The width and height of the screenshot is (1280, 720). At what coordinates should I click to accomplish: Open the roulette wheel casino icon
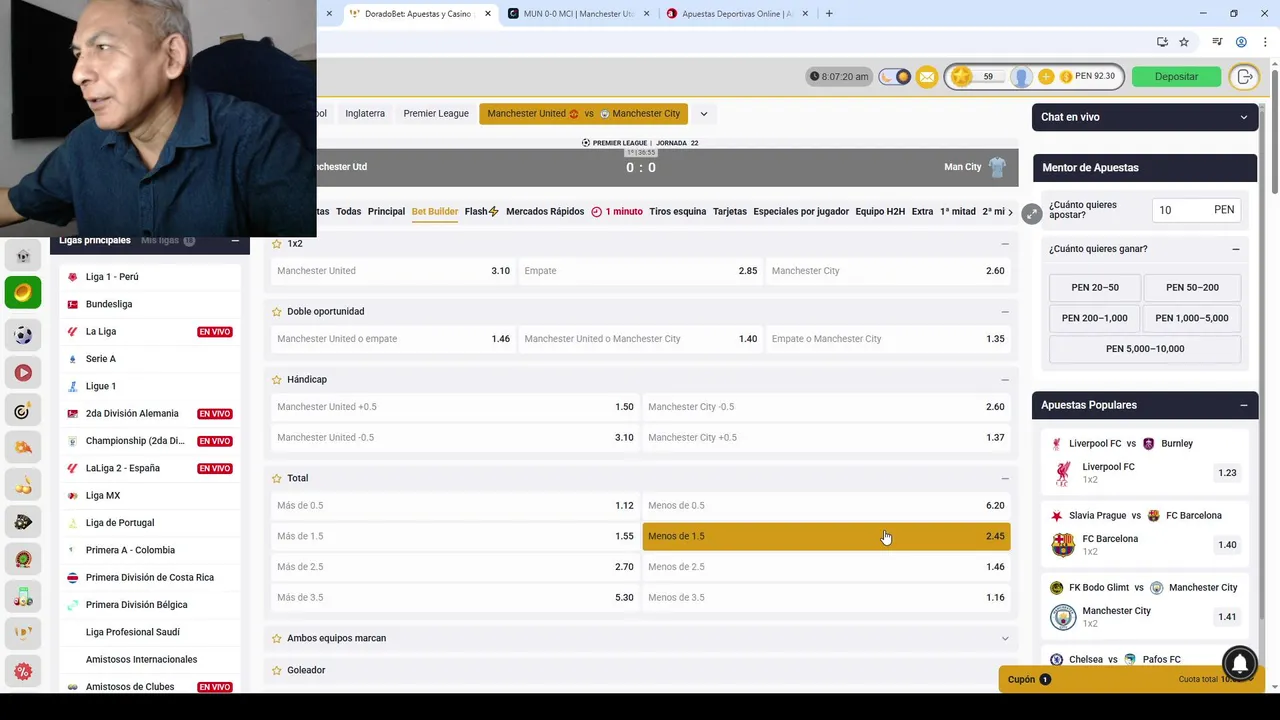pos(23,559)
